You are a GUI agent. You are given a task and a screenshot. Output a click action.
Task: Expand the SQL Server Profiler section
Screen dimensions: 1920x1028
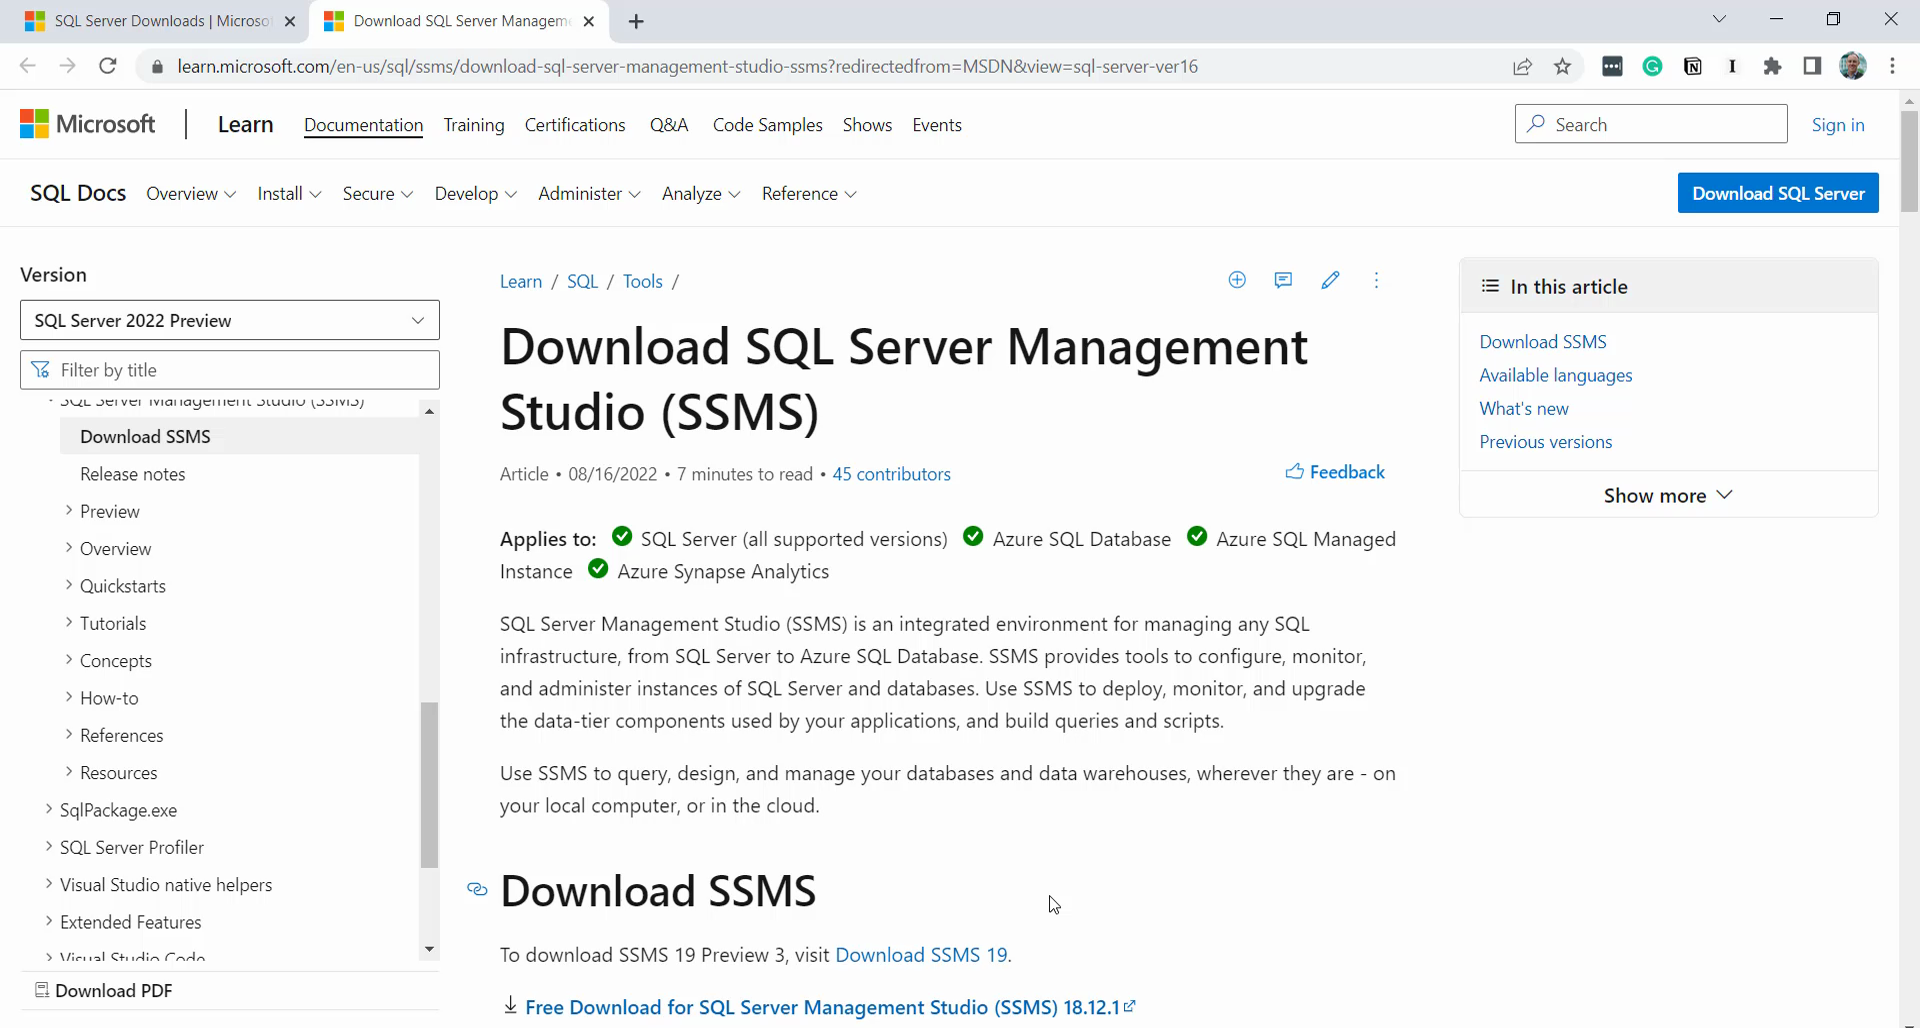pos(49,847)
